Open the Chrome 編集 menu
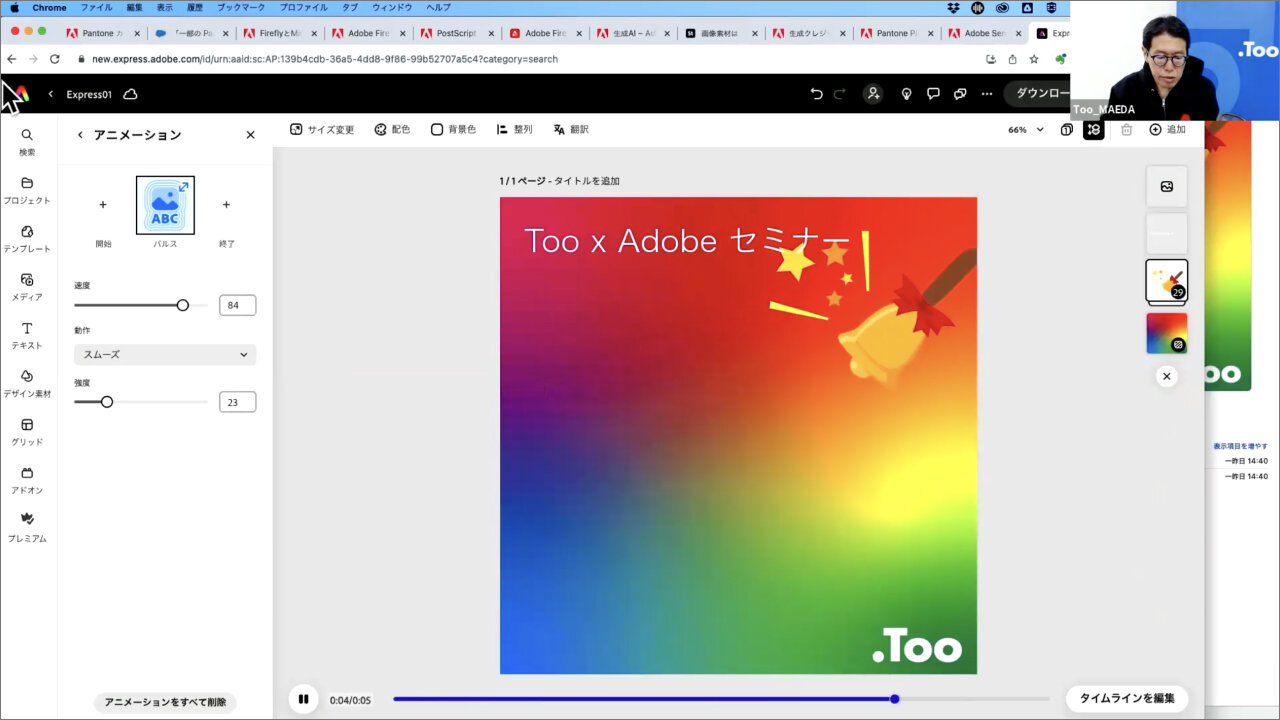 [134, 7]
